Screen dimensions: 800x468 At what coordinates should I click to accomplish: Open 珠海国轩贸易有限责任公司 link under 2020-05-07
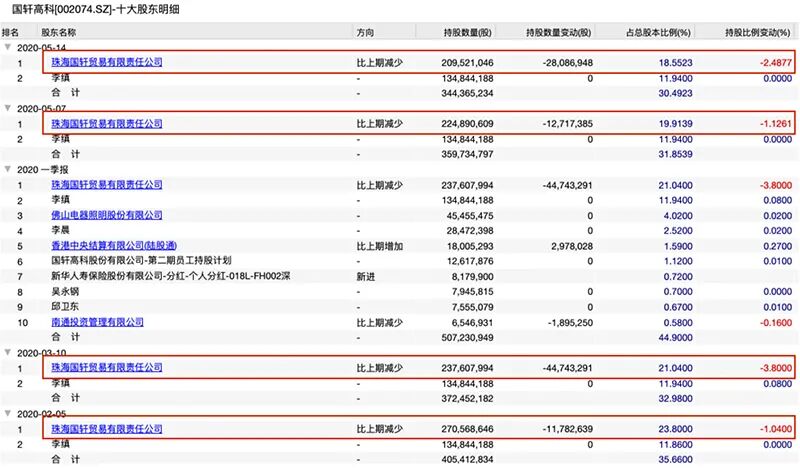click(x=107, y=124)
